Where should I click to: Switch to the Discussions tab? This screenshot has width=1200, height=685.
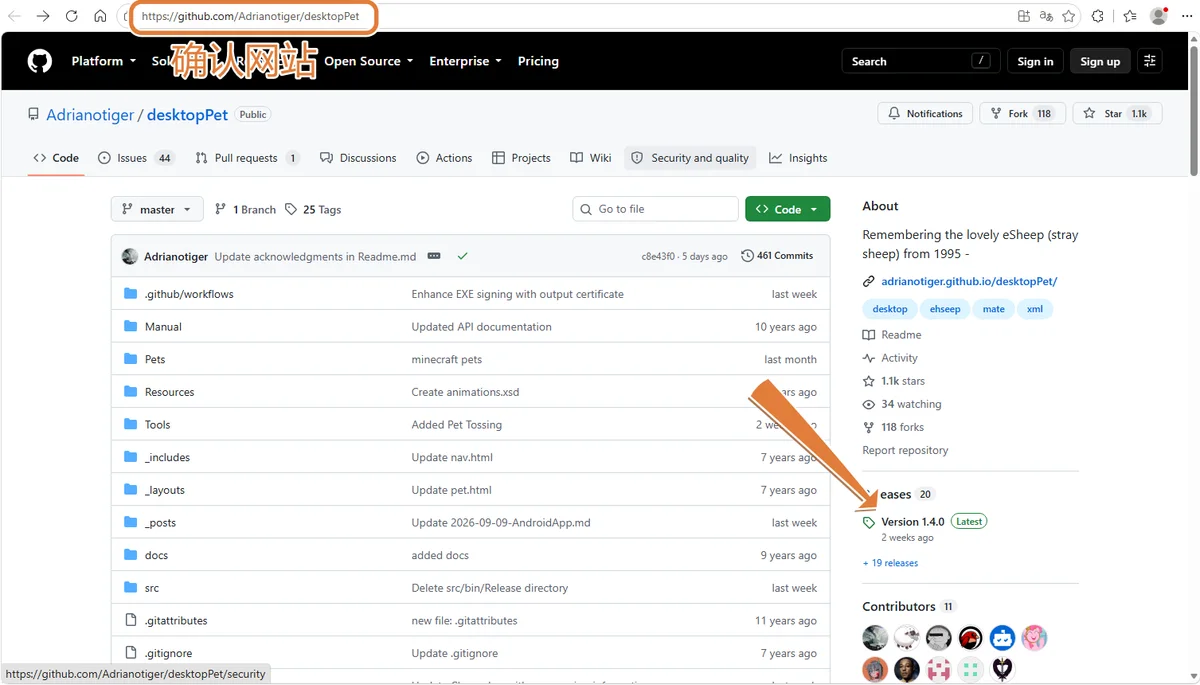(x=358, y=158)
